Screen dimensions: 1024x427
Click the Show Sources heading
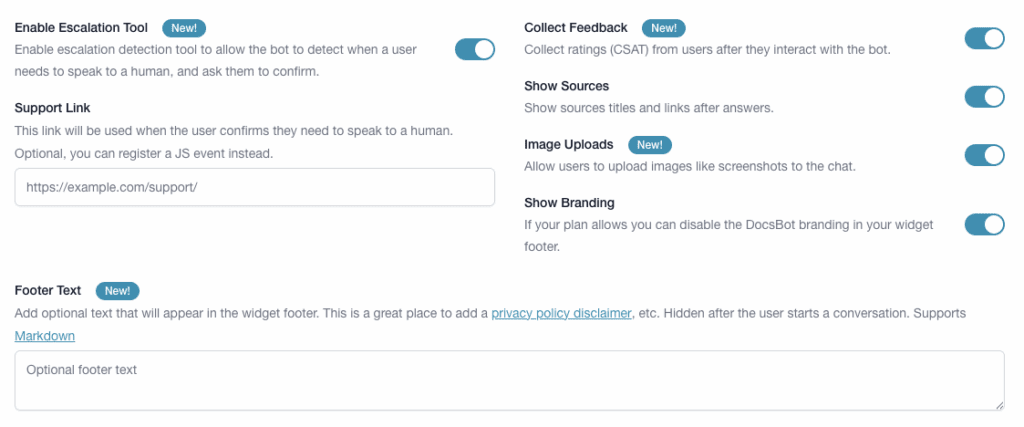click(x=566, y=86)
